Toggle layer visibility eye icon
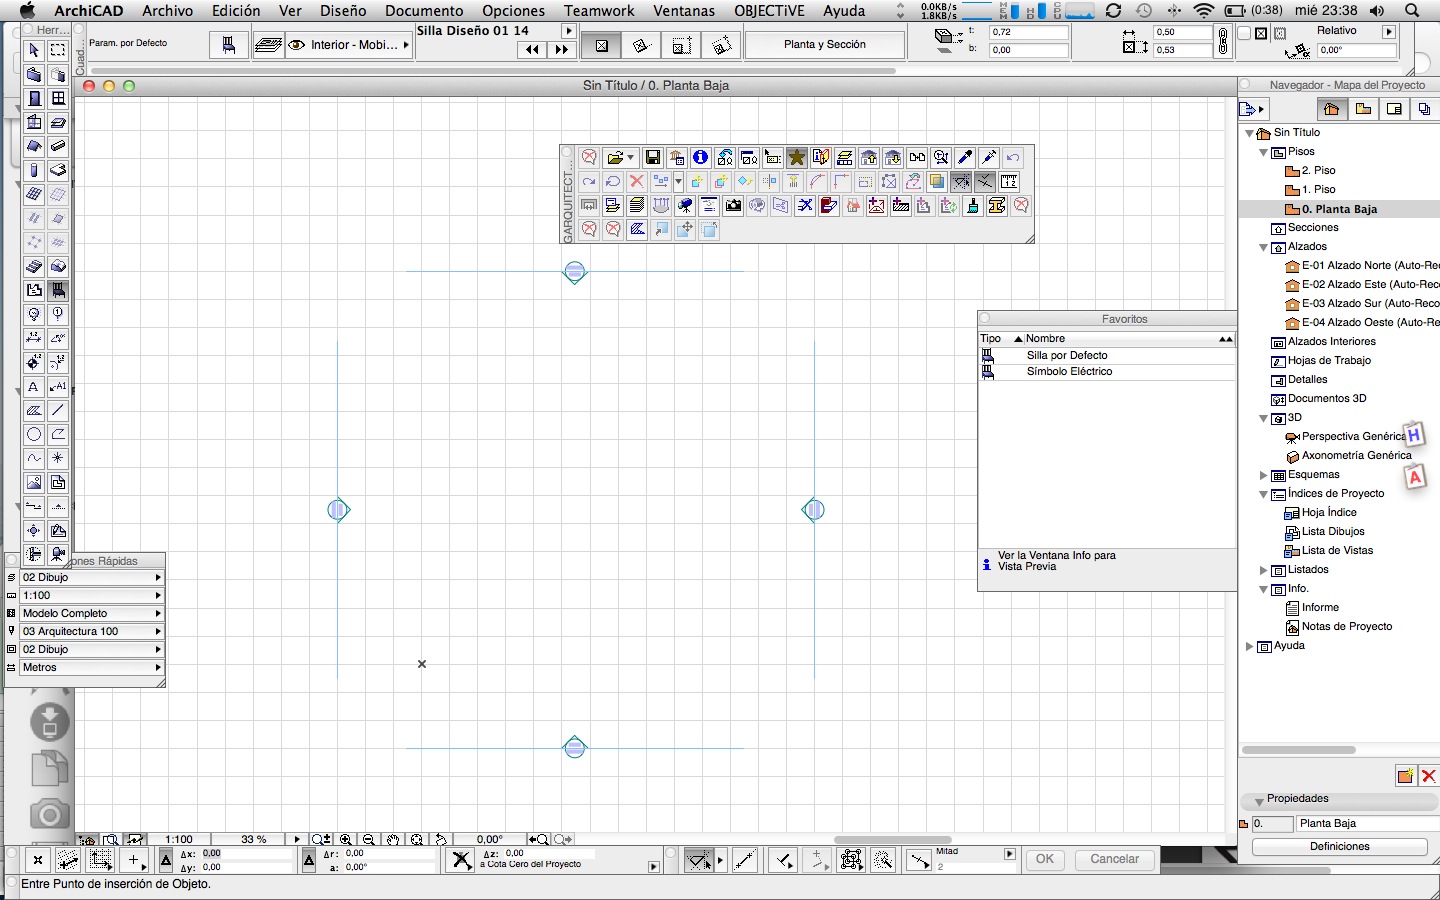 [297, 45]
